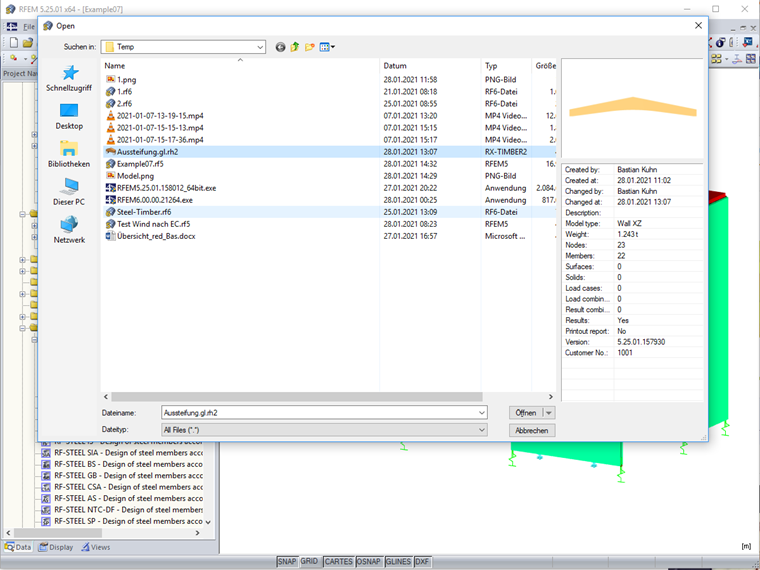Switch to the Data navigator tab
The width and height of the screenshot is (760, 570).
(18, 547)
